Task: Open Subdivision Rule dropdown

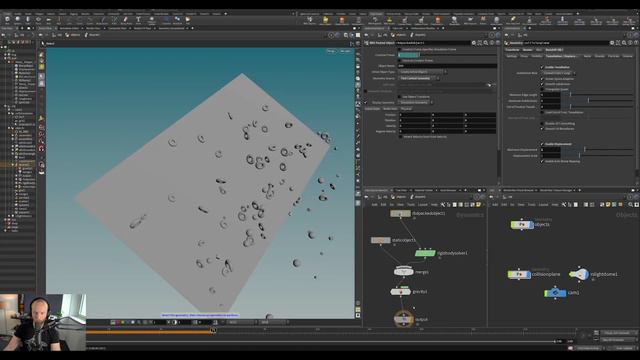Action: click(x=558, y=73)
